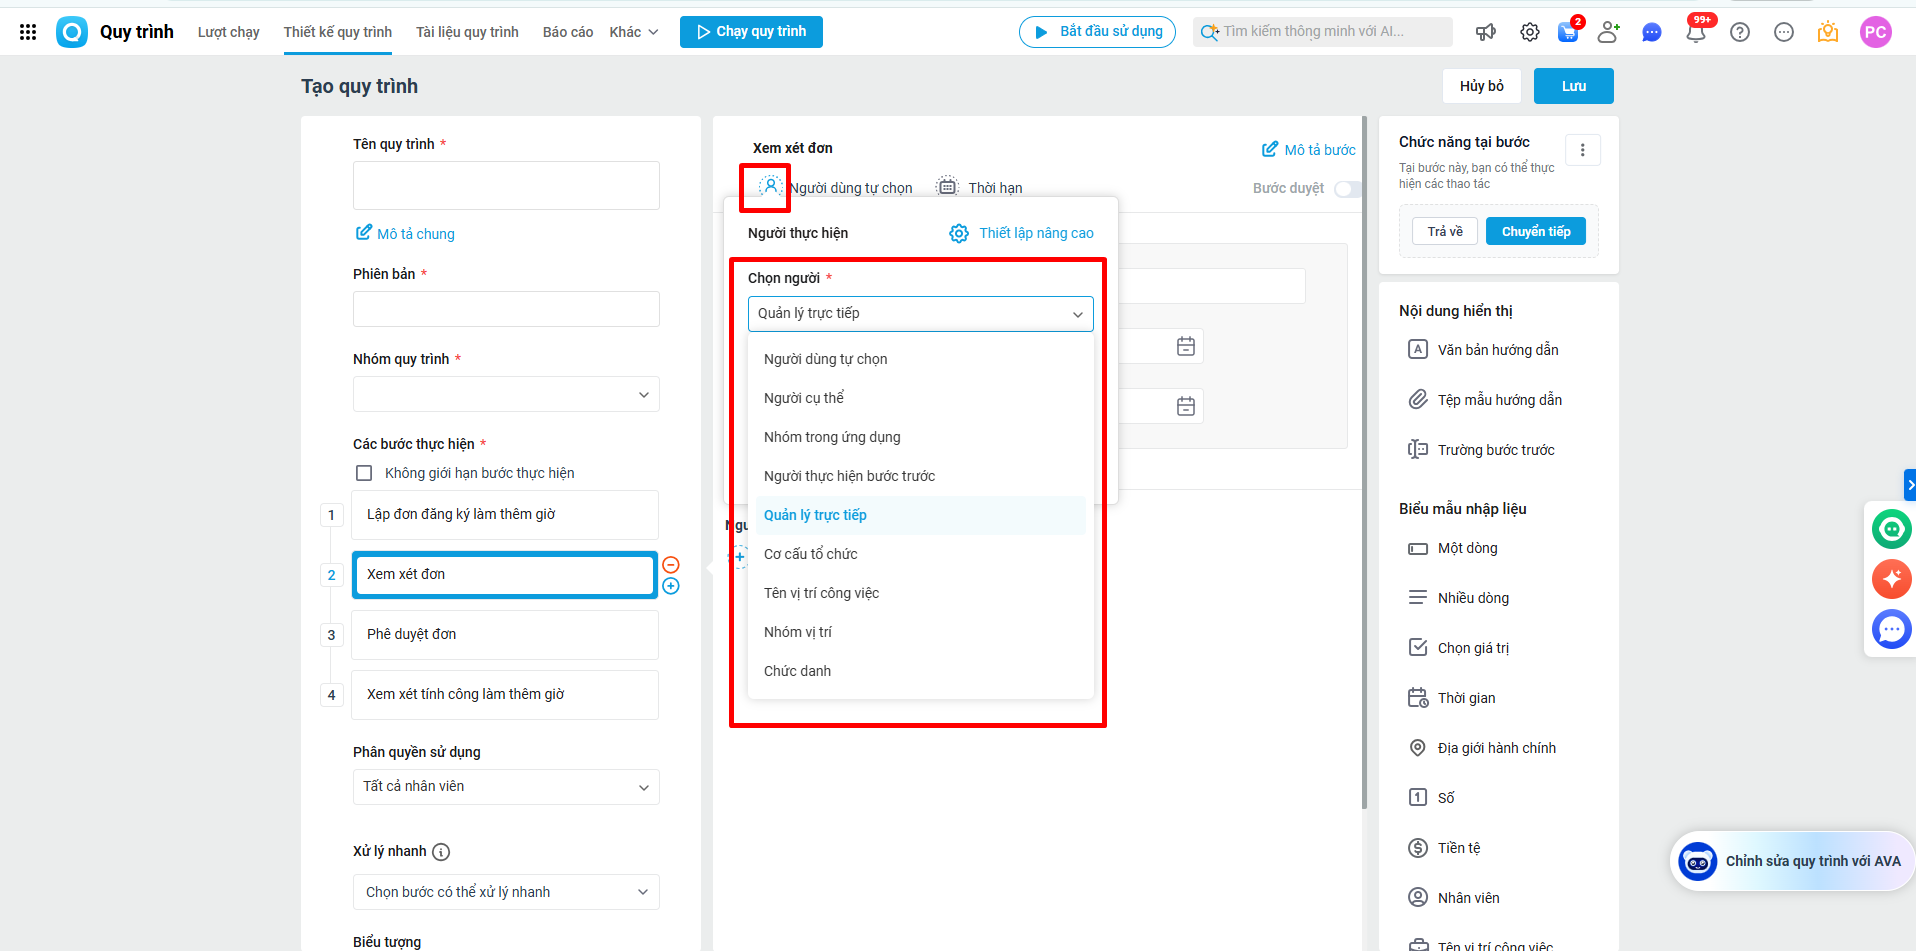Open three-dot menu in Chức năng tại bước
This screenshot has width=1916, height=951.
[x=1582, y=150]
